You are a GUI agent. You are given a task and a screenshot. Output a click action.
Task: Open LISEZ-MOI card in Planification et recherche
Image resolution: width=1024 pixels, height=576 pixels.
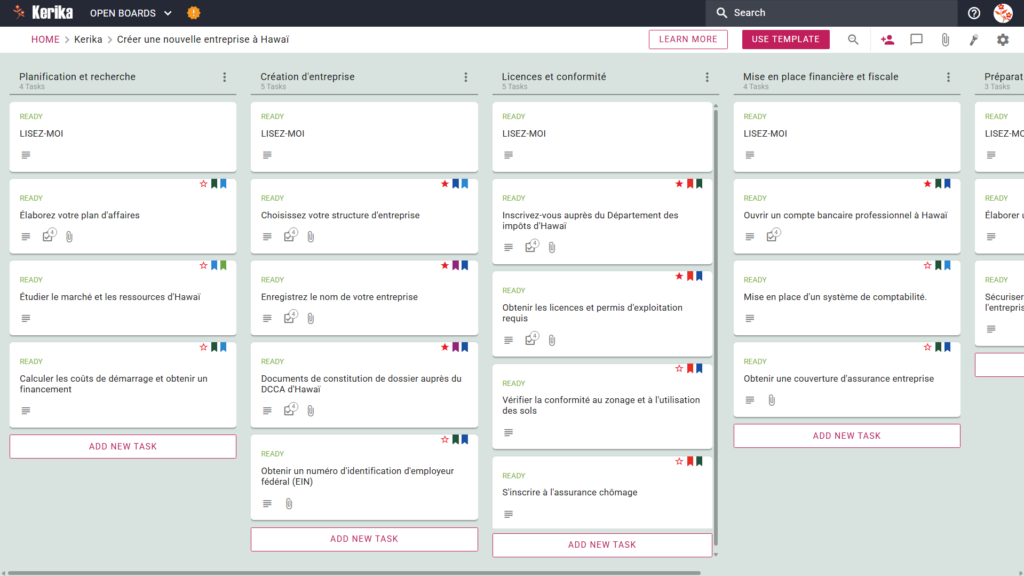point(123,137)
